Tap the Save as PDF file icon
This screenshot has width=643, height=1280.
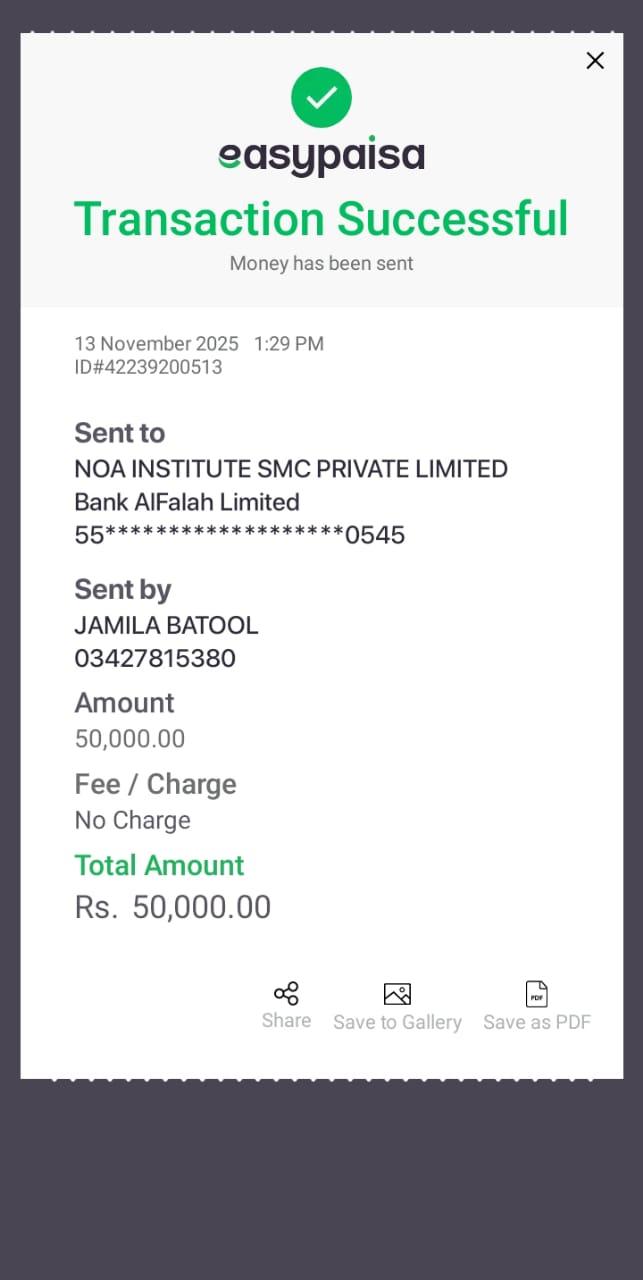tap(537, 994)
